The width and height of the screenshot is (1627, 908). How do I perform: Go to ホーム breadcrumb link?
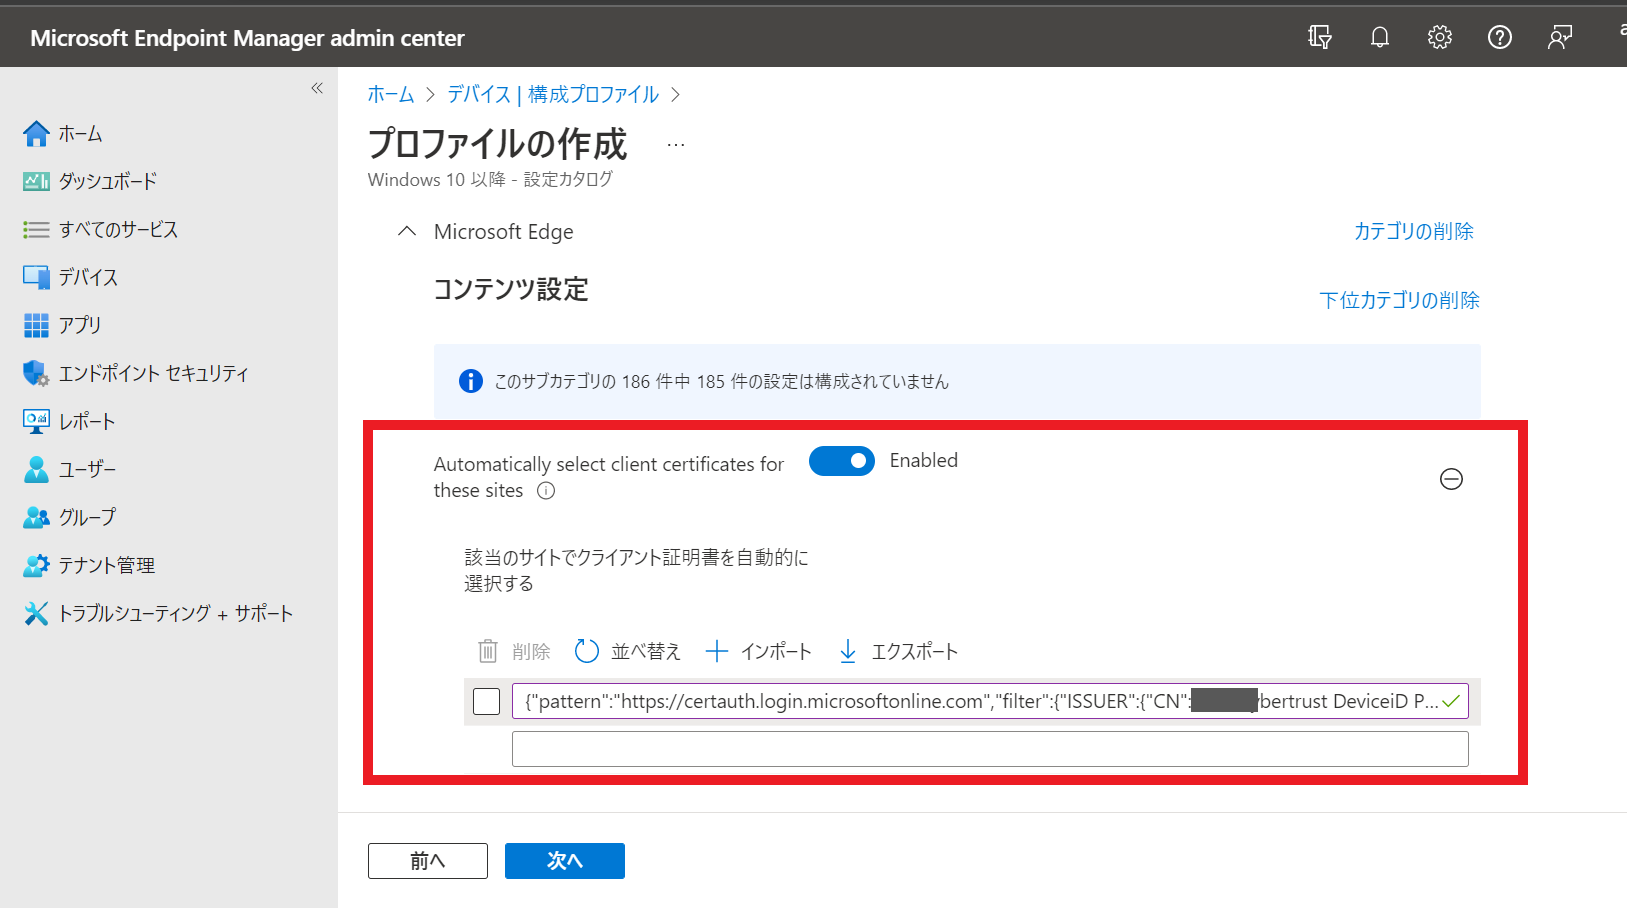[x=391, y=94]
